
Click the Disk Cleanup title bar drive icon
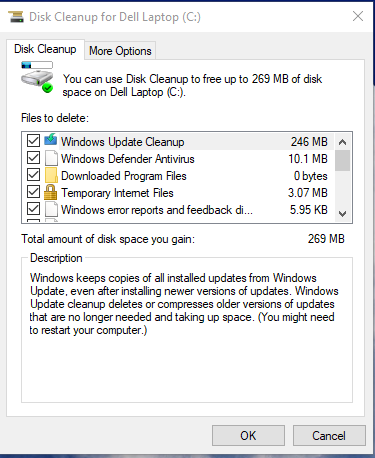coord(16,16)
